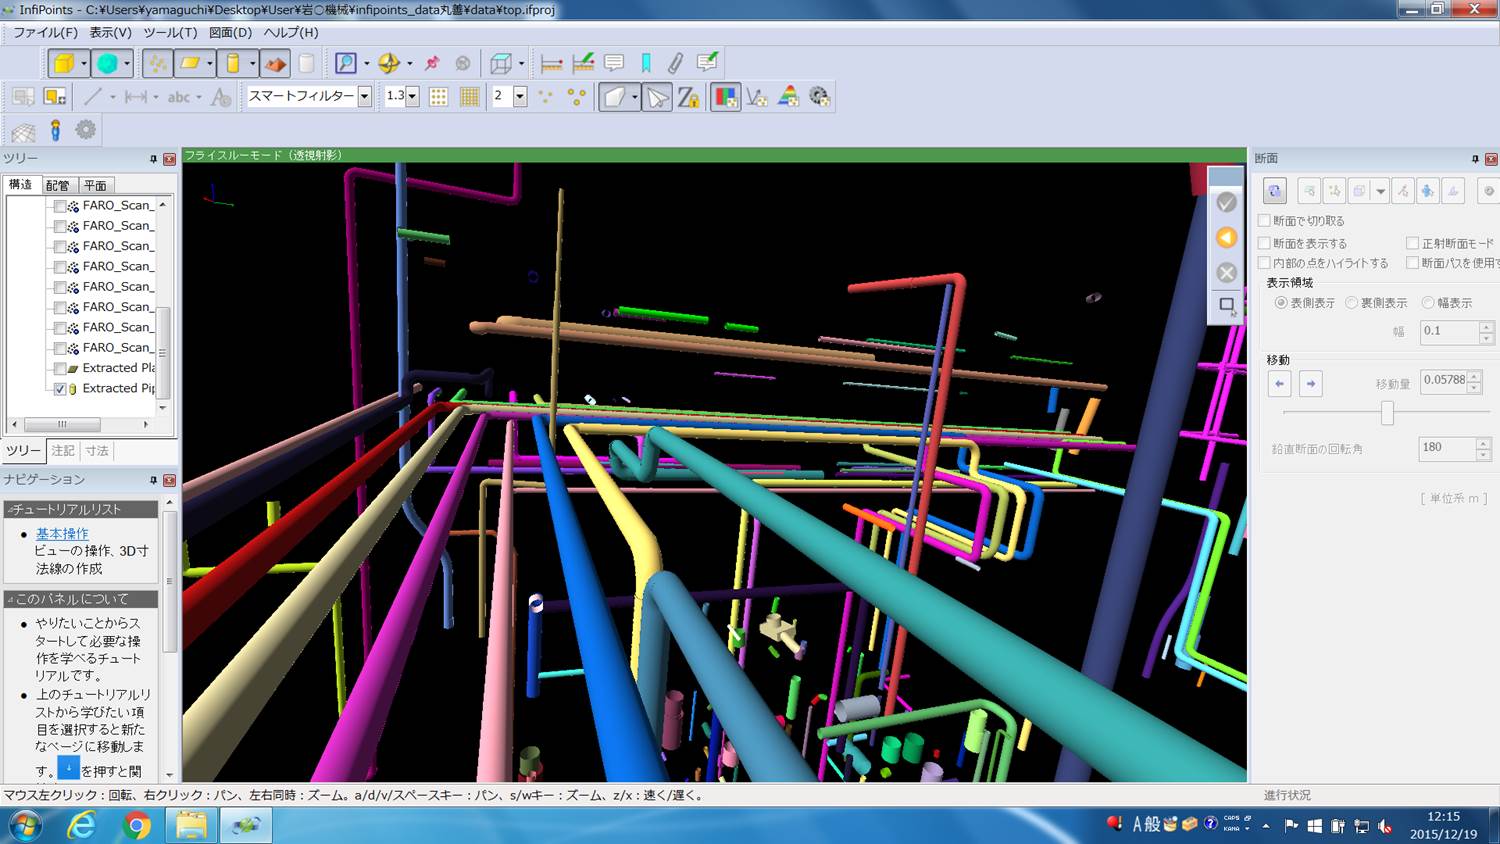Open the wireframe box view dropdown arrow
This screenshot has height=844, width=1500.
[521, 64]
